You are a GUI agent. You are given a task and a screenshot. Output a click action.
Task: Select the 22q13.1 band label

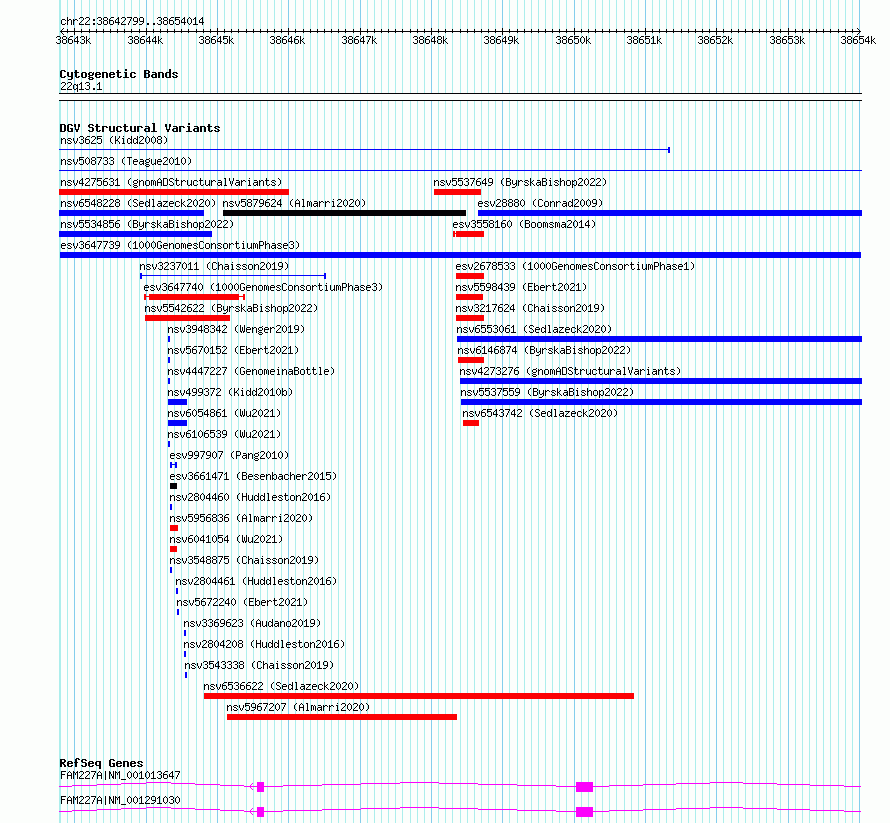coord(81,86)
